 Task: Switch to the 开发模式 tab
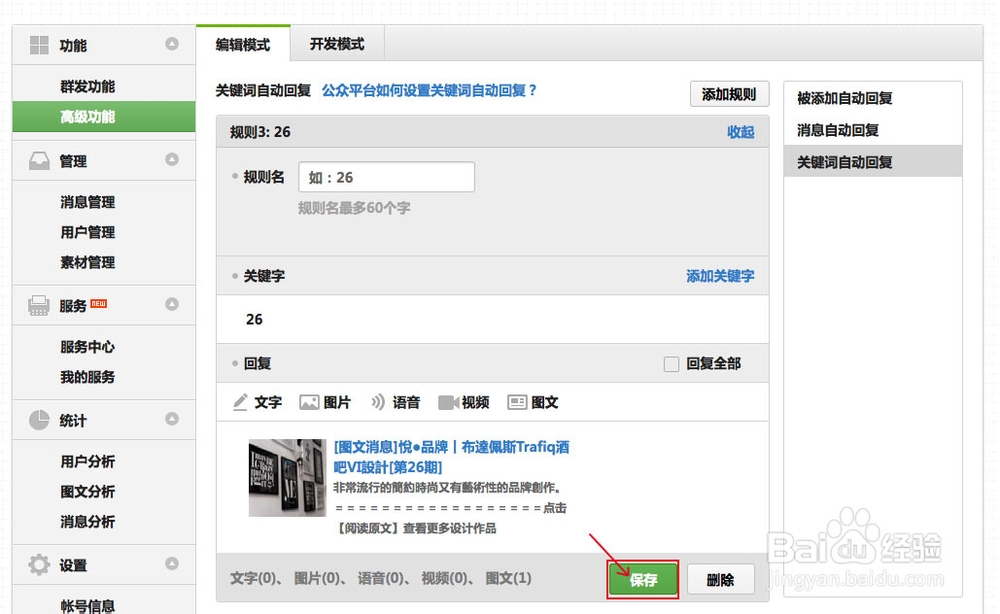pos(335,44)
